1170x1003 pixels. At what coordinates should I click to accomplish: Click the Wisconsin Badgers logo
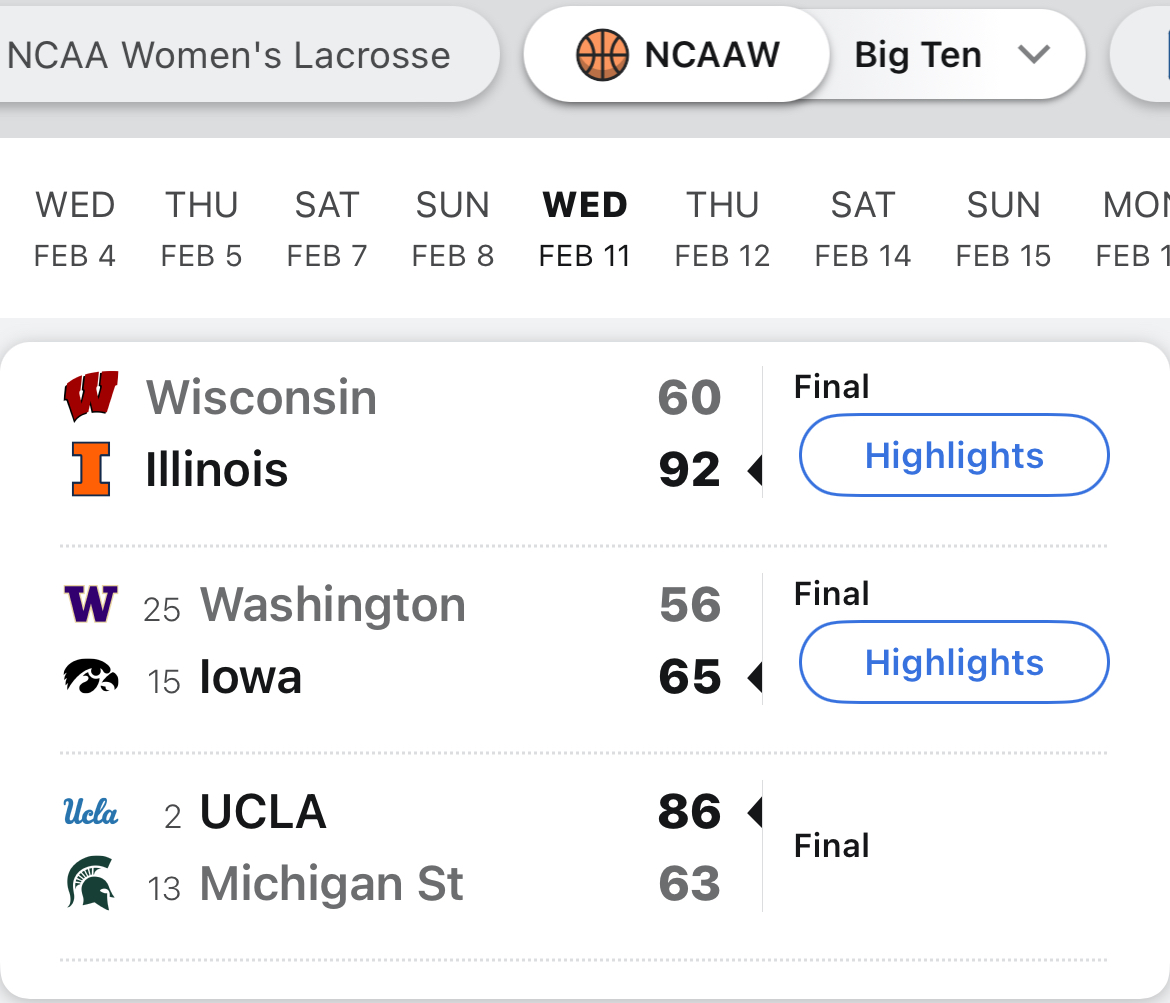point(91,397)
